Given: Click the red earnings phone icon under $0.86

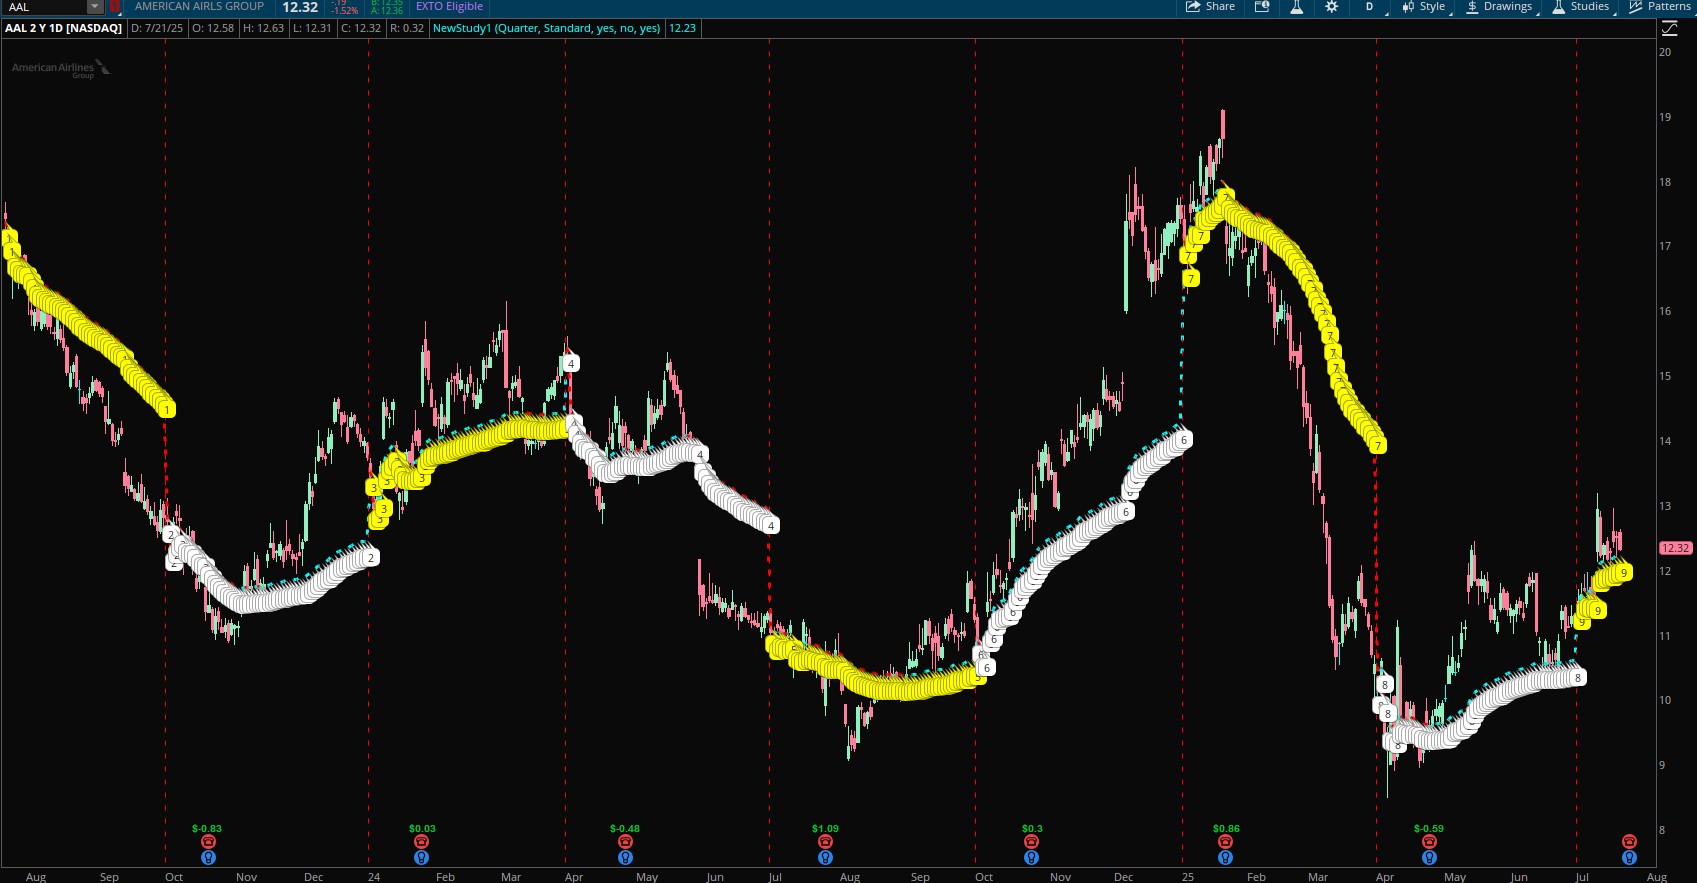Looking at the screenshot, I should coord(1225,842).
